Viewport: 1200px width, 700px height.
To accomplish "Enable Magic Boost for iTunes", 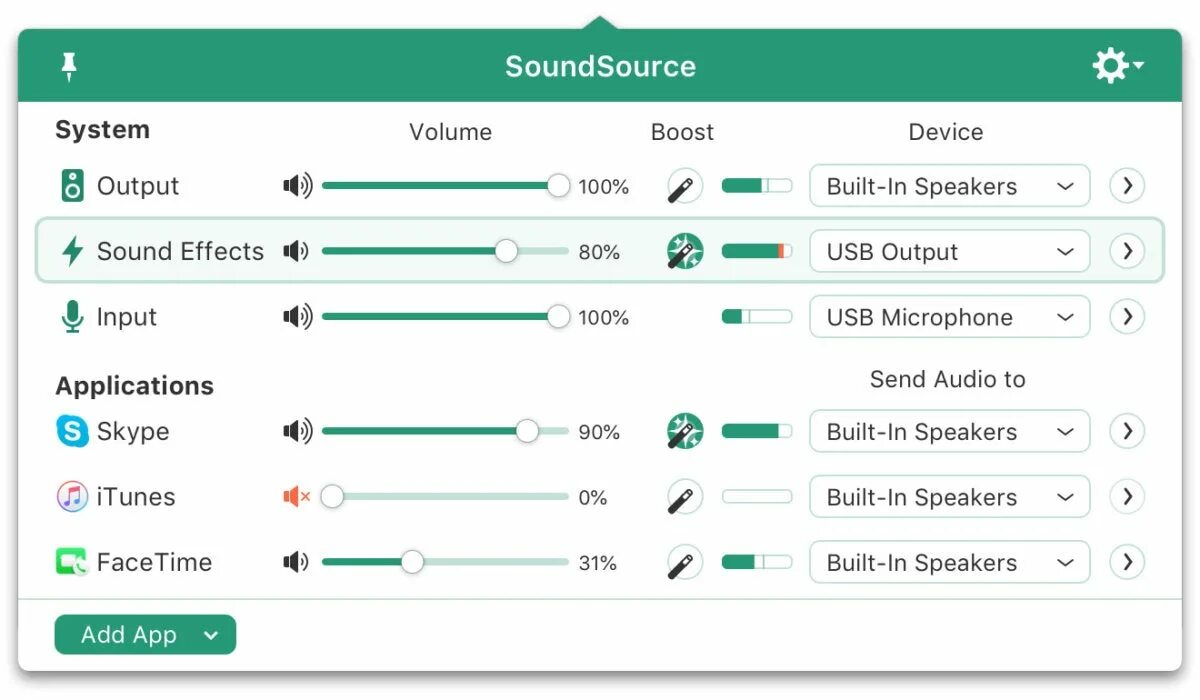I will pyautogui.click(x=685, y=497).
